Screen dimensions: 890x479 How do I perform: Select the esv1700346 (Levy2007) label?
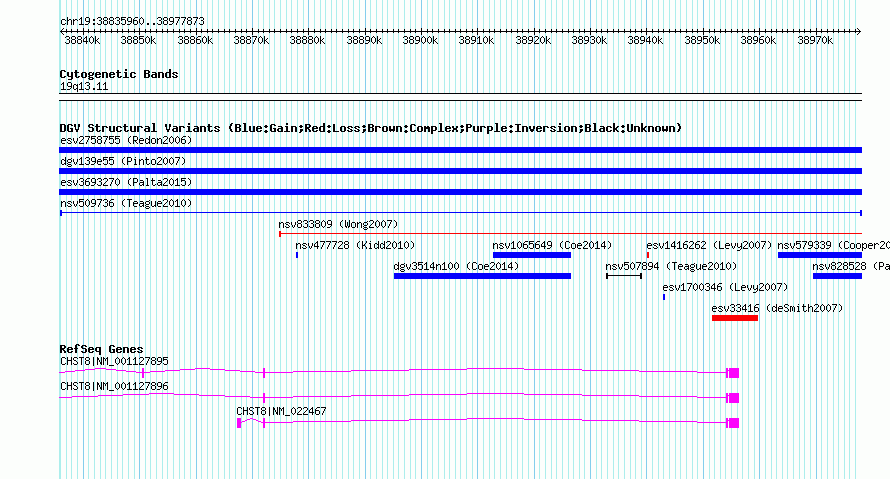point(725,287)
